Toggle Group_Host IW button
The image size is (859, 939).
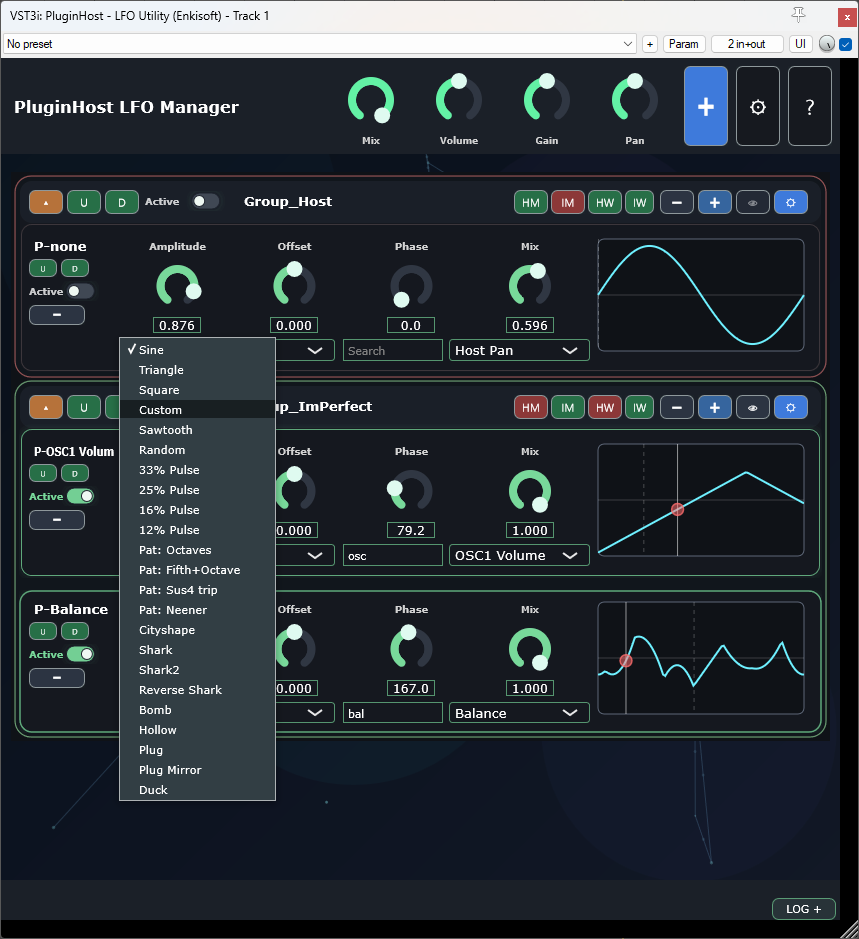click(x=640, y=202)
